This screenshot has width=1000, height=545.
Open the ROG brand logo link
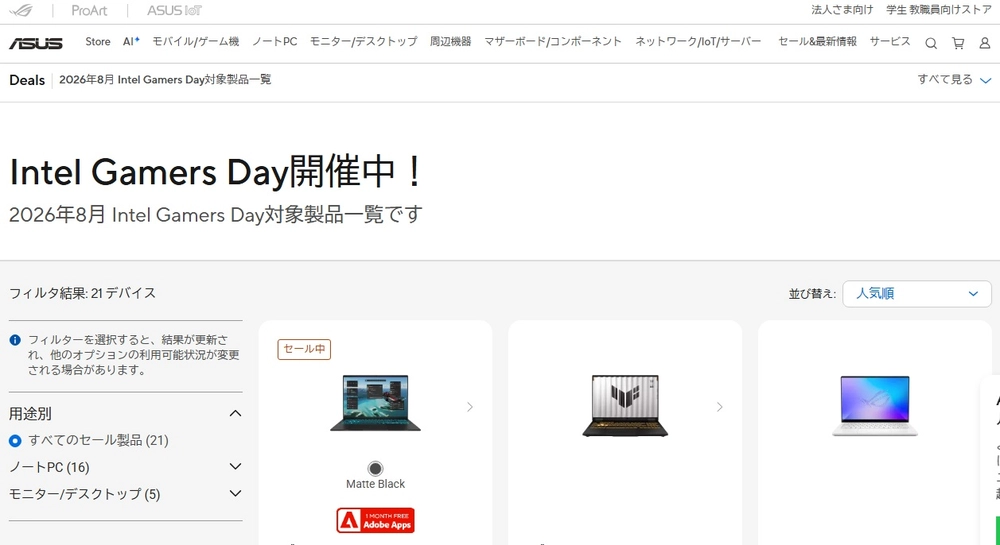[x=21, y=10]
